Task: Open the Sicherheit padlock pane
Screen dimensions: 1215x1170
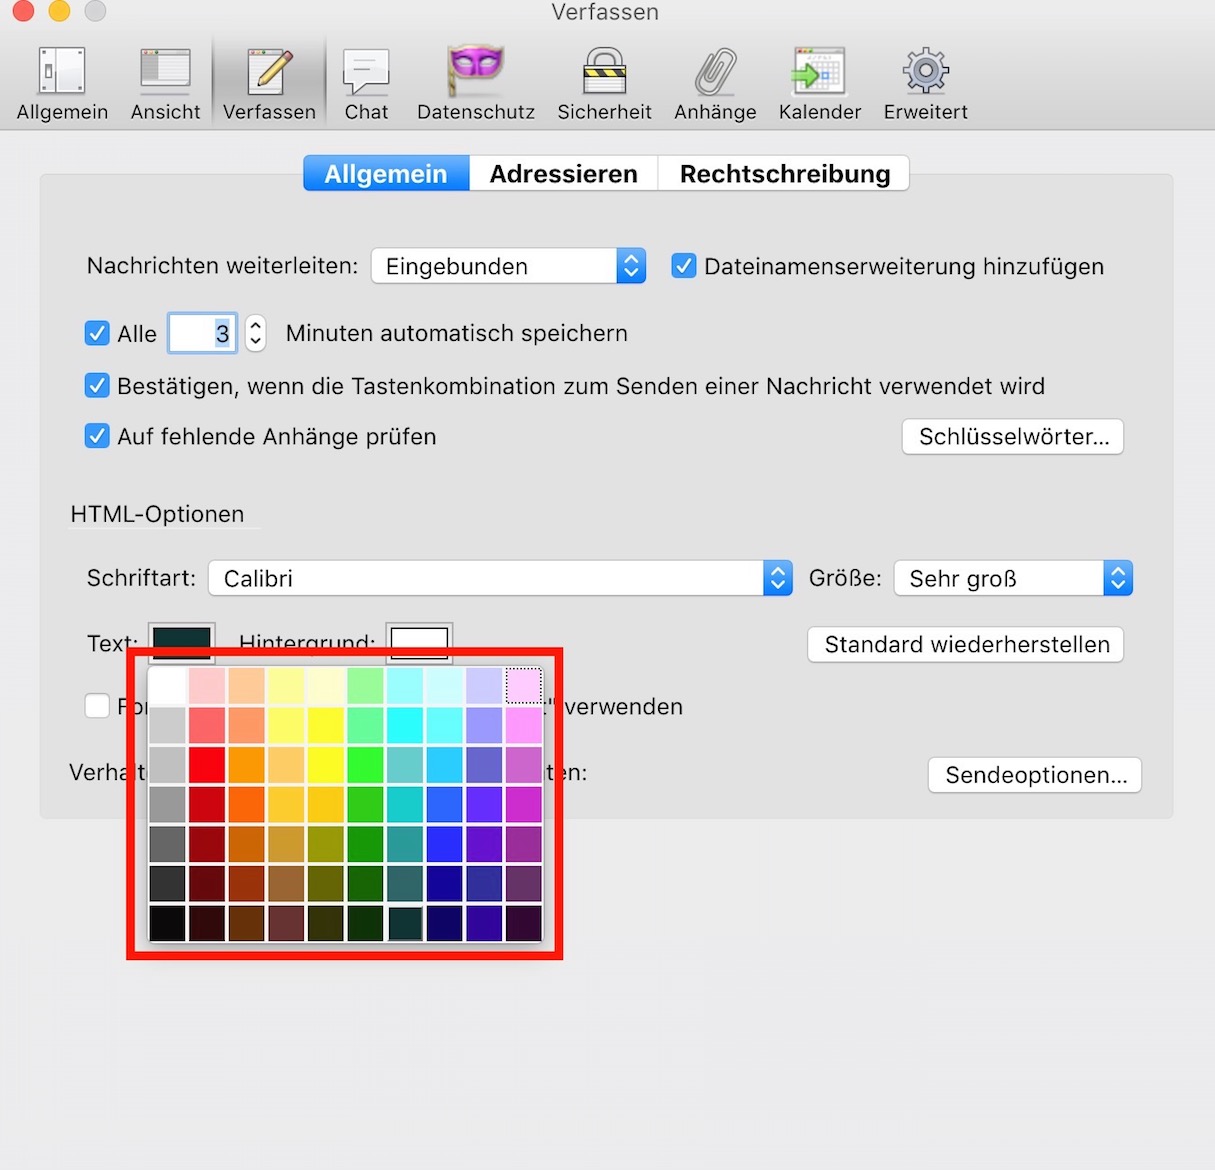Action: tap(604, 84)
